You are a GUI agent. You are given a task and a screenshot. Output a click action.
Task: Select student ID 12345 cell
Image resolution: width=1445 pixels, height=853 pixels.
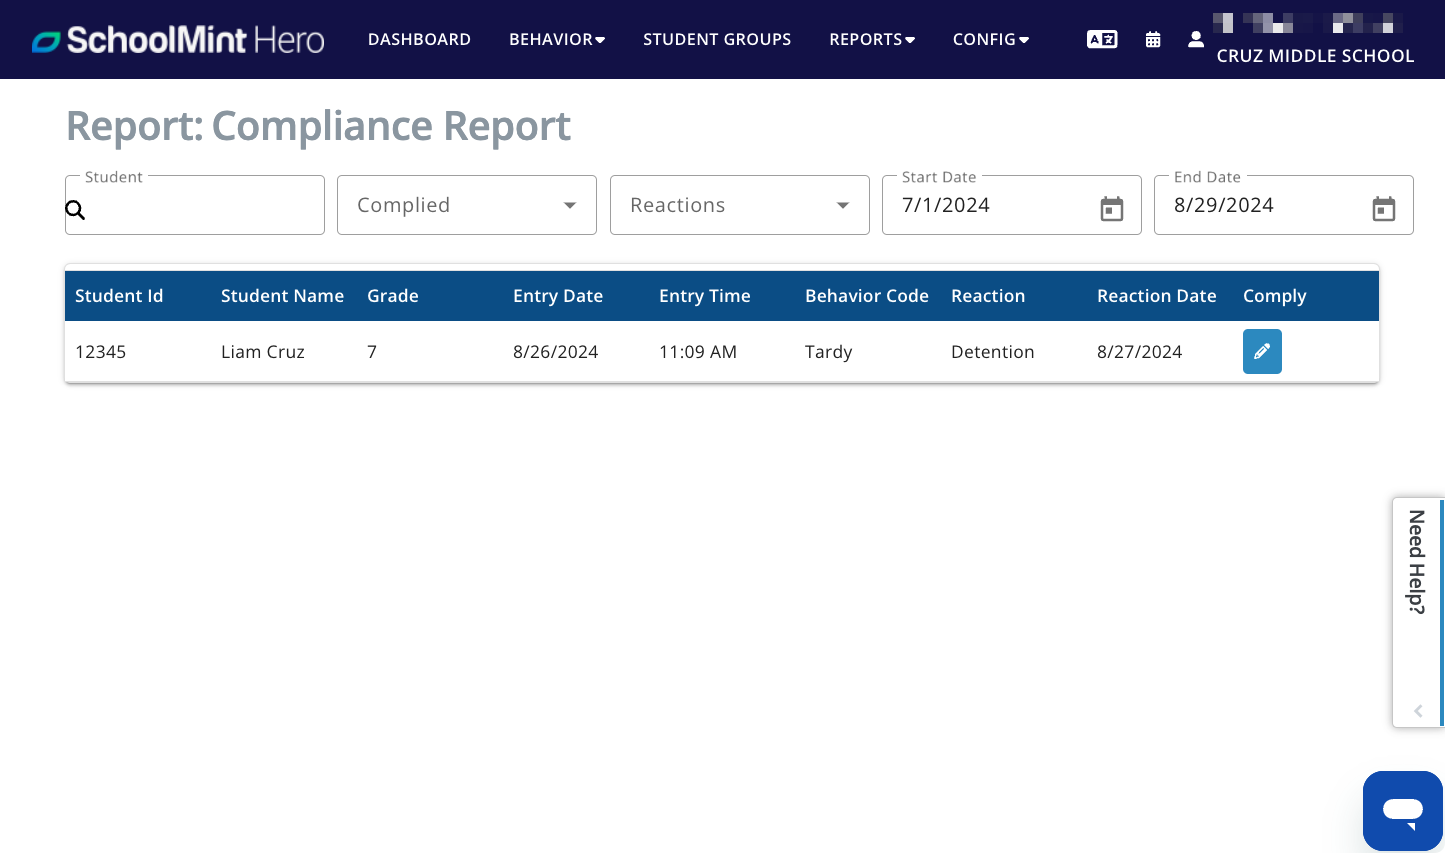100,352
